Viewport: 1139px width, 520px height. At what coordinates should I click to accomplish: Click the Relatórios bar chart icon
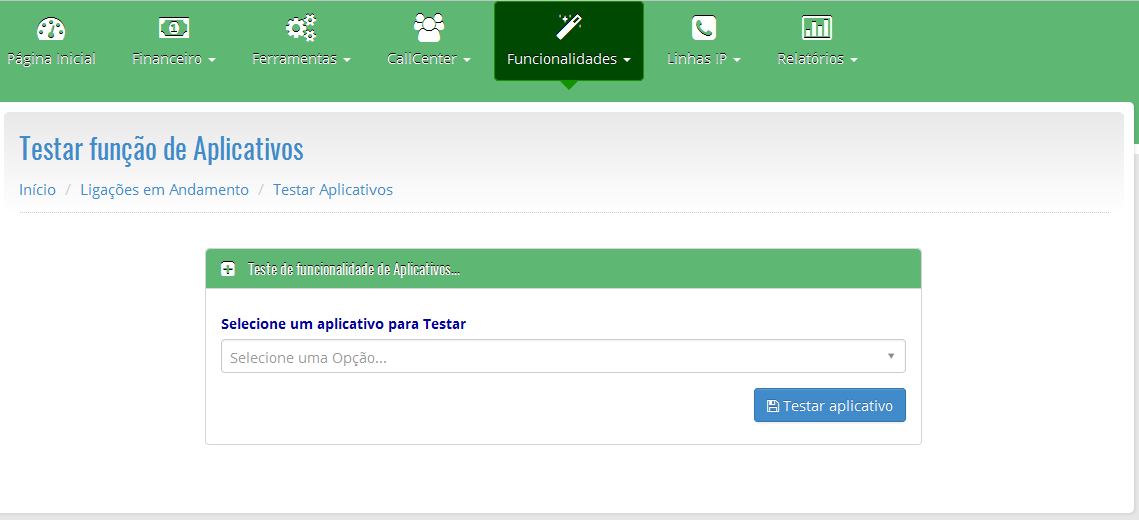coord(816,28)
